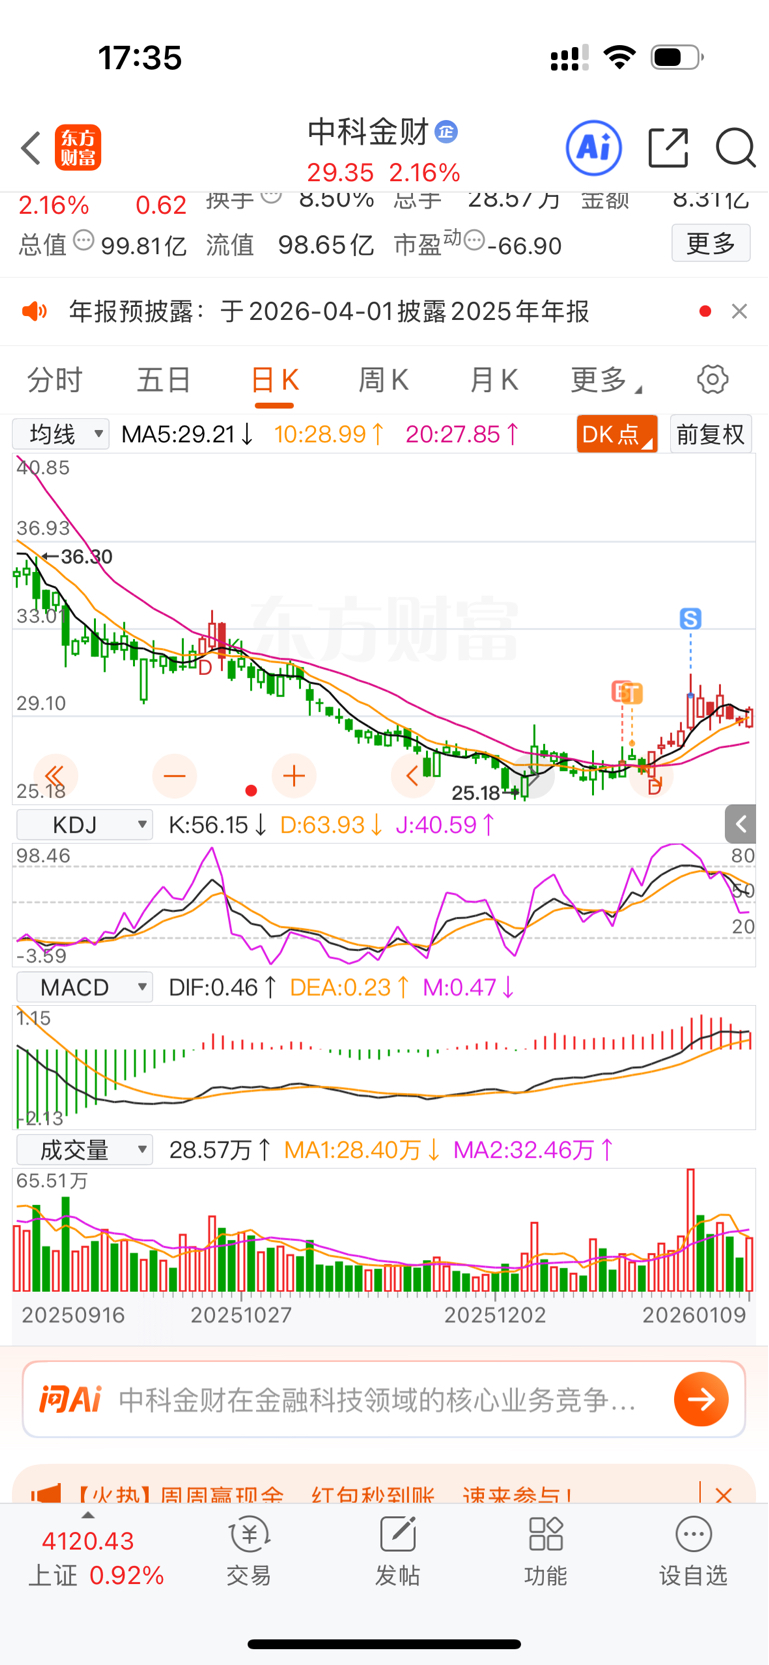Image resolution: width=769 pixels, height=1665 pixels.
Task: Tap the 问Ai logo
Action: pos(70,1399)
